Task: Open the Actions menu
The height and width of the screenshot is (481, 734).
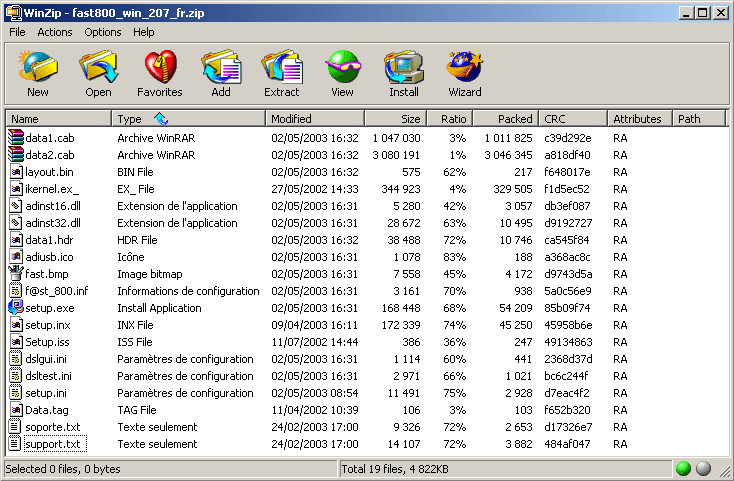Action: (x=55, y=32)
